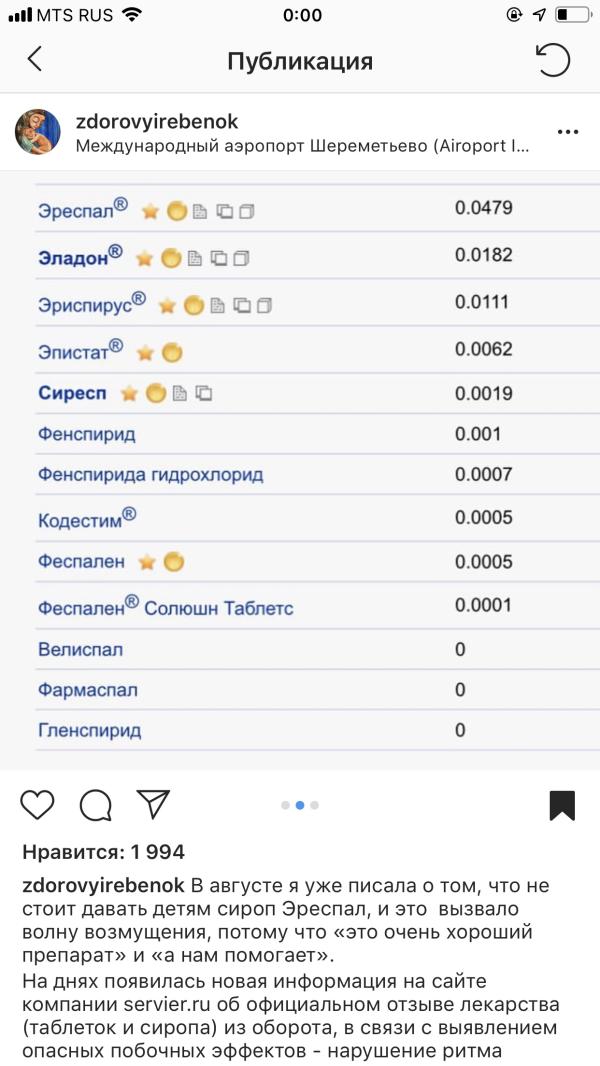Tap the gold star next to Эреспал
600x1066 pixels.
click(x=150, y=211)
